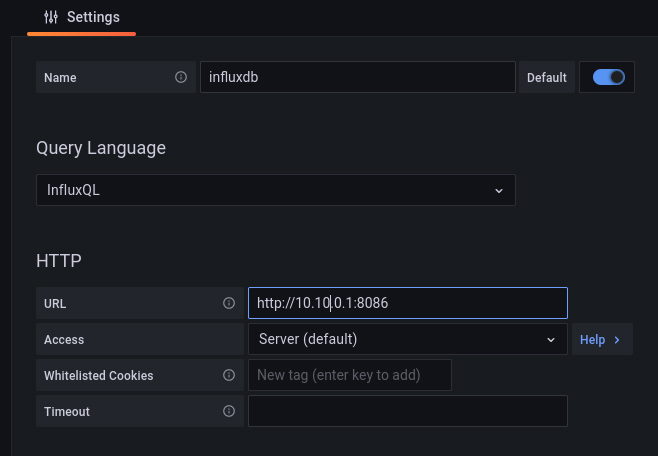Show info tooltip for Timeout field
Screen dimensions: 658x456
click(229, 411)
